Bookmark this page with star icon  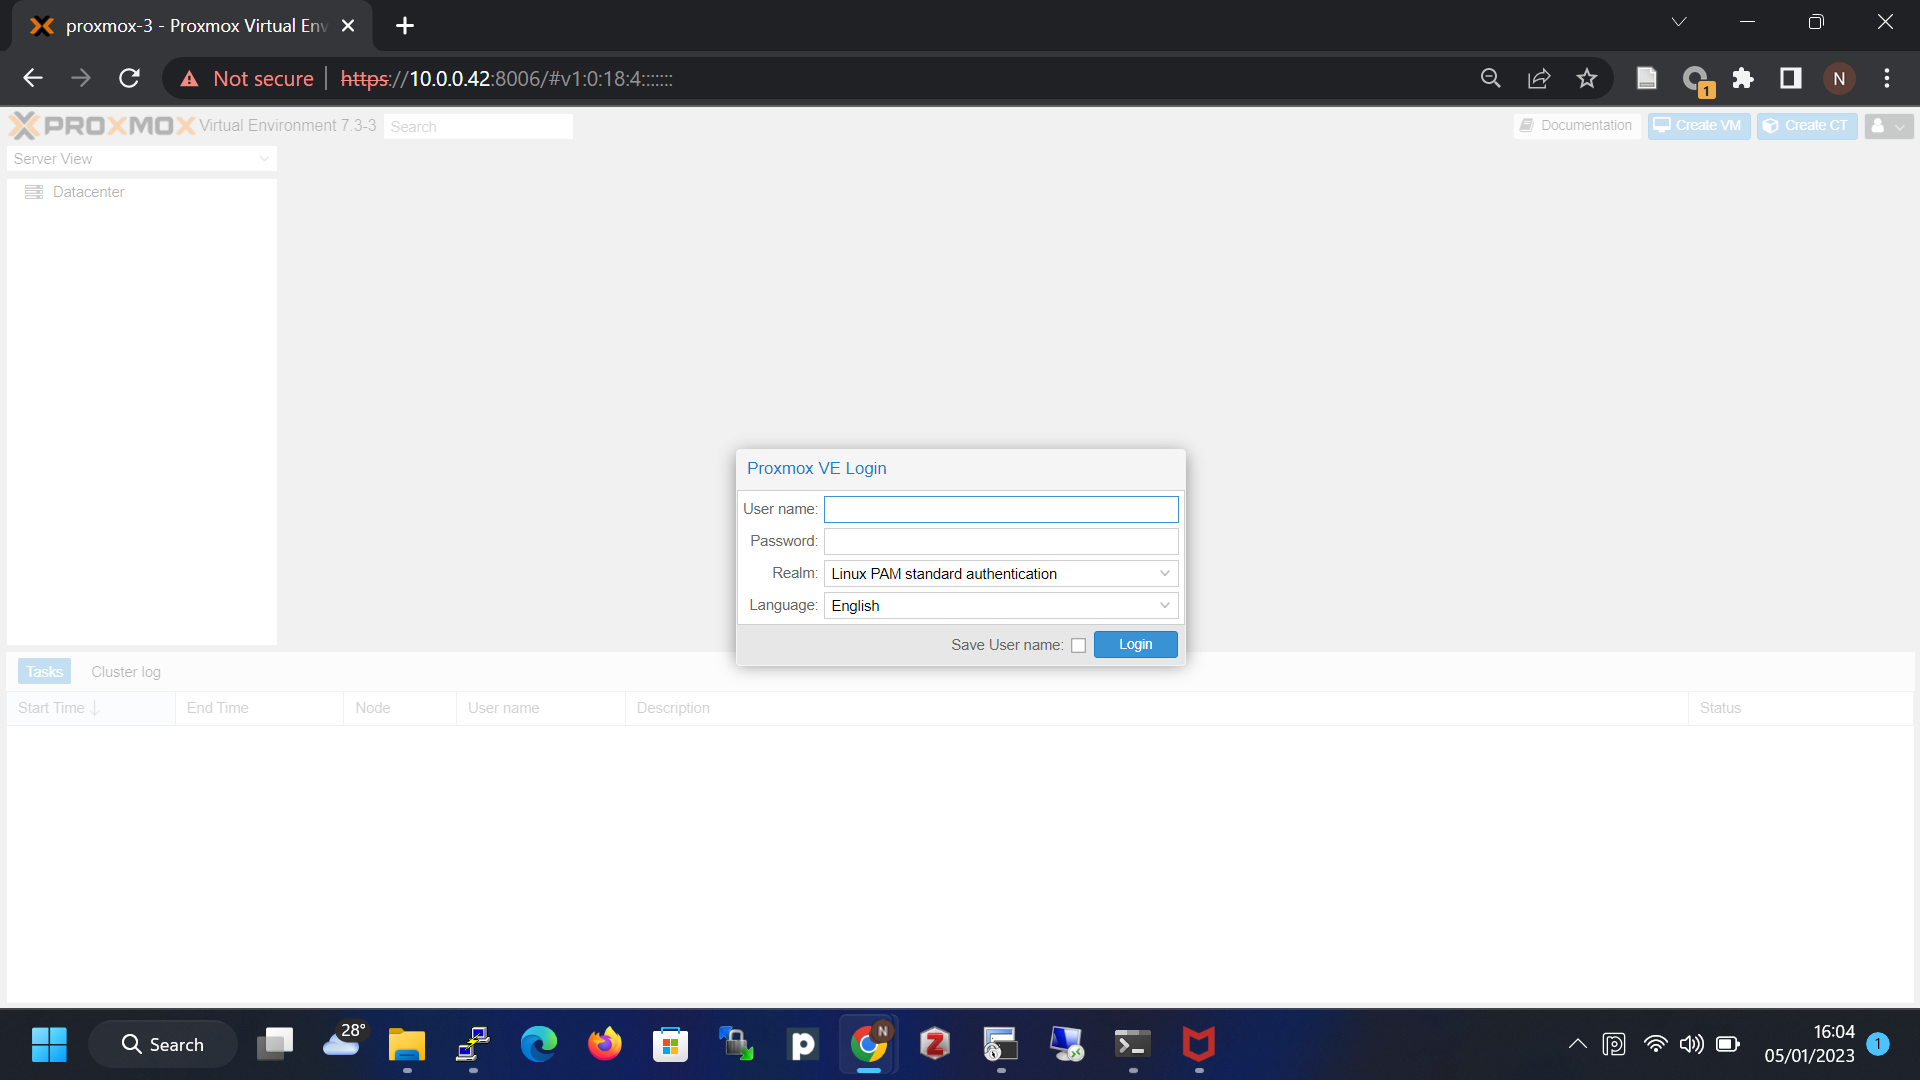(x=1587, y=79)
